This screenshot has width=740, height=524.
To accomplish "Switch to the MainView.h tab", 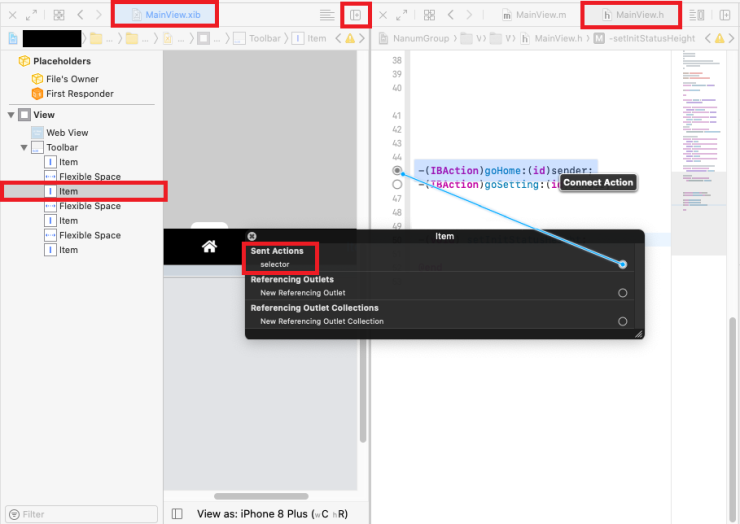I will [632, 15].
